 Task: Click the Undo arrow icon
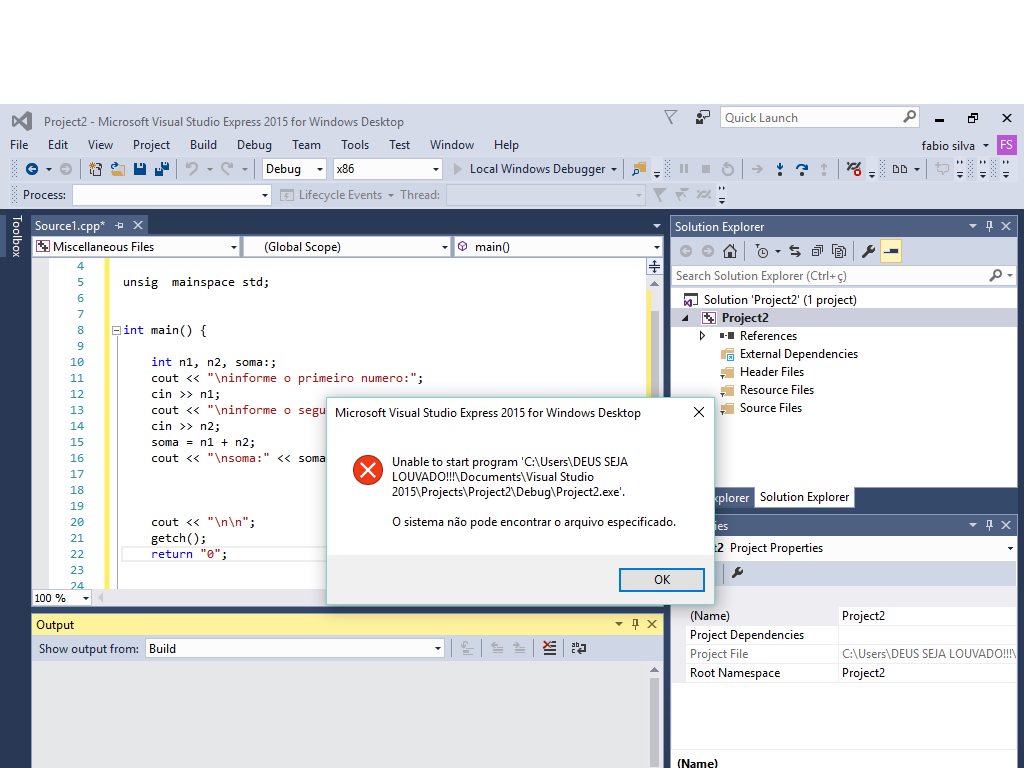click(192, 169)
